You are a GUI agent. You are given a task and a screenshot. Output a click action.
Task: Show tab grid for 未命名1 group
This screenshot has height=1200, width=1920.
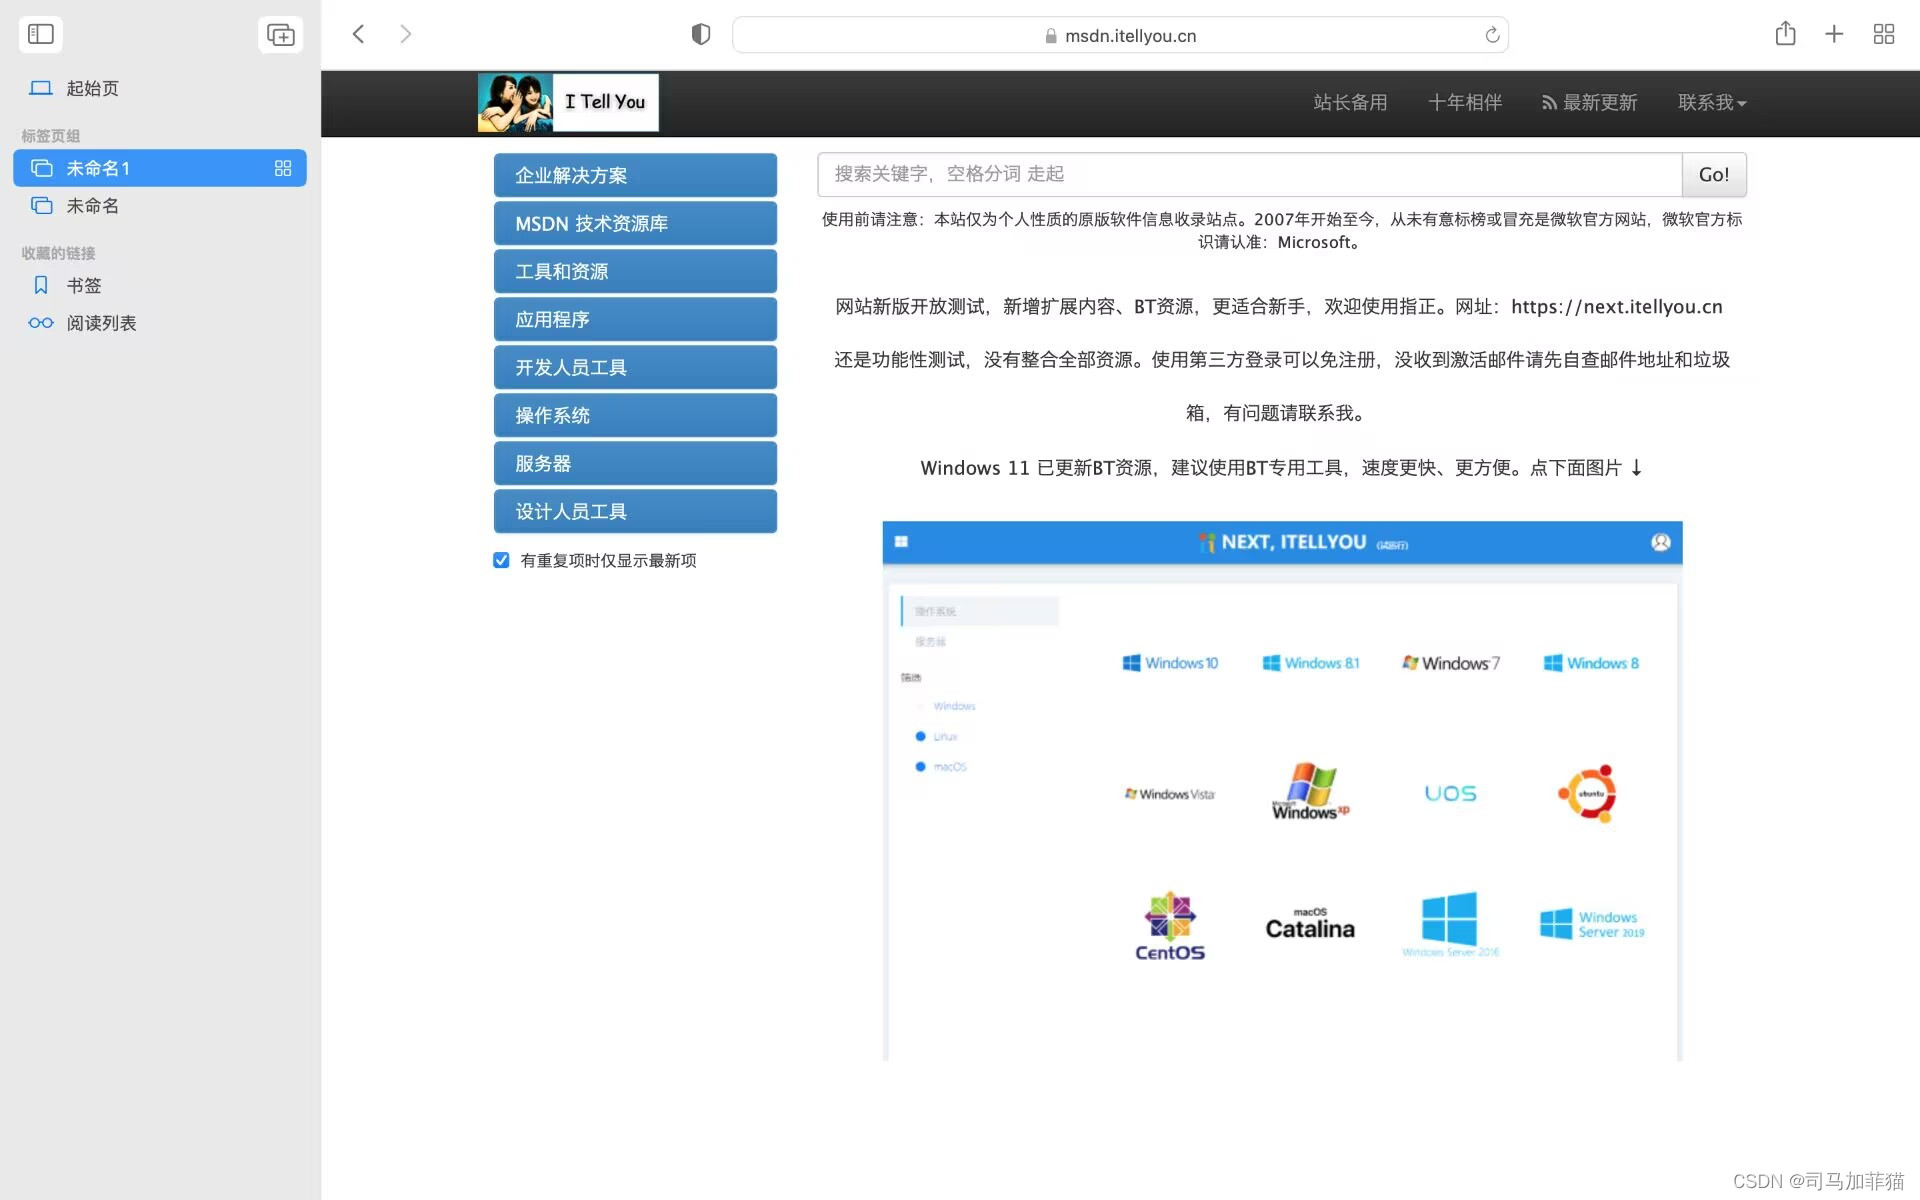(283, 168)
